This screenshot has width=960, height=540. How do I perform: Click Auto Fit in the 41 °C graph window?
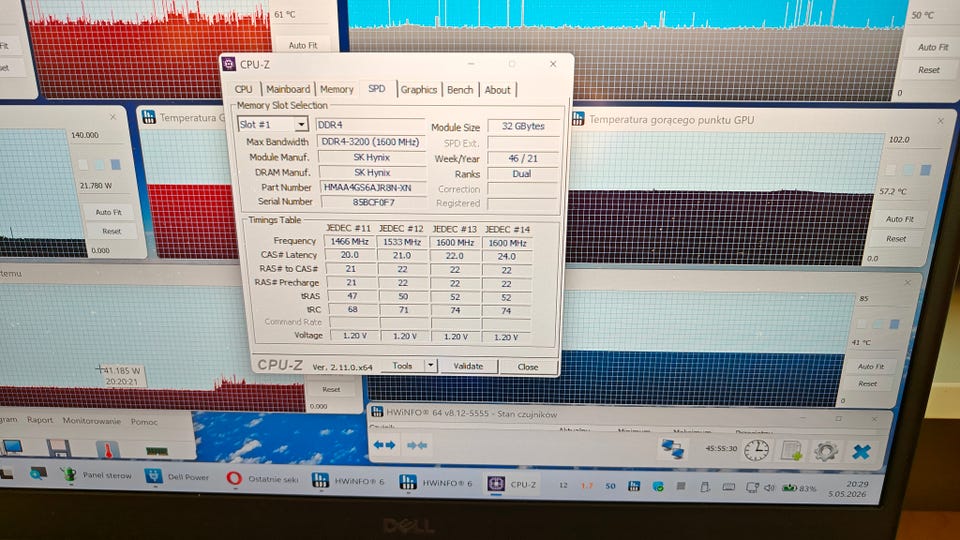click(871, 366)
